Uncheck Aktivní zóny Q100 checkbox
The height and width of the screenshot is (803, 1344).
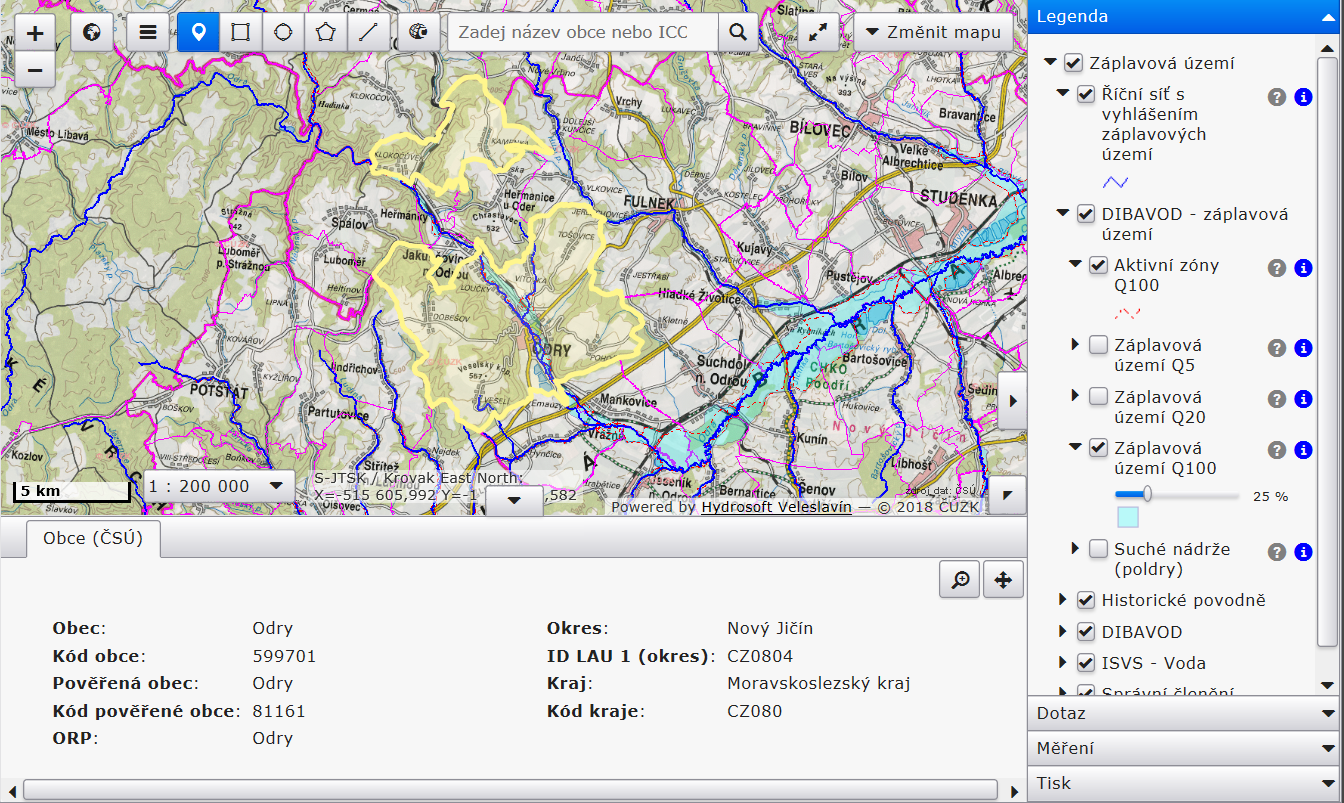[x=1098, y=266]
